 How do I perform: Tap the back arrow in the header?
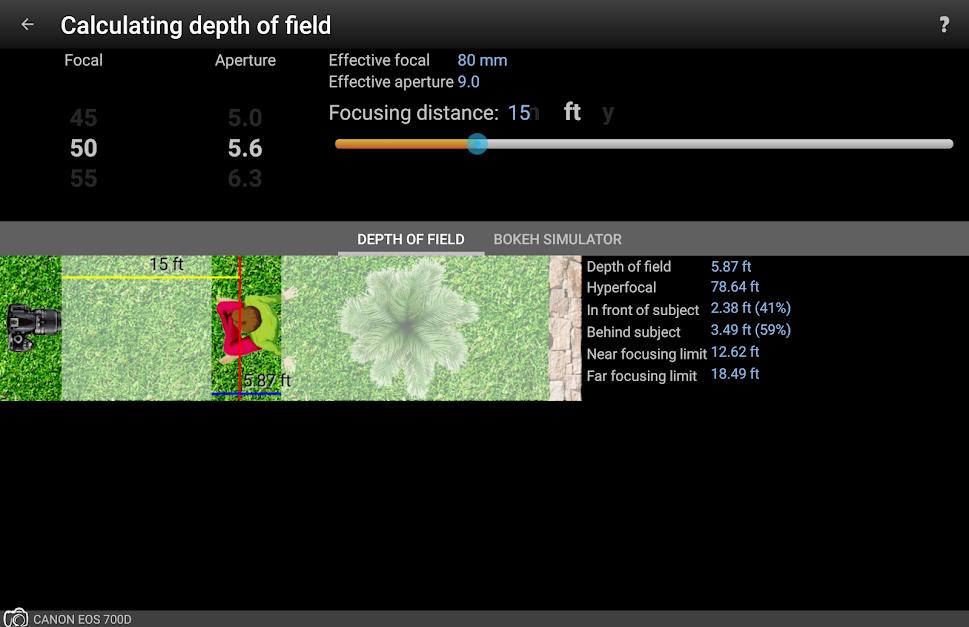point(27,25)
